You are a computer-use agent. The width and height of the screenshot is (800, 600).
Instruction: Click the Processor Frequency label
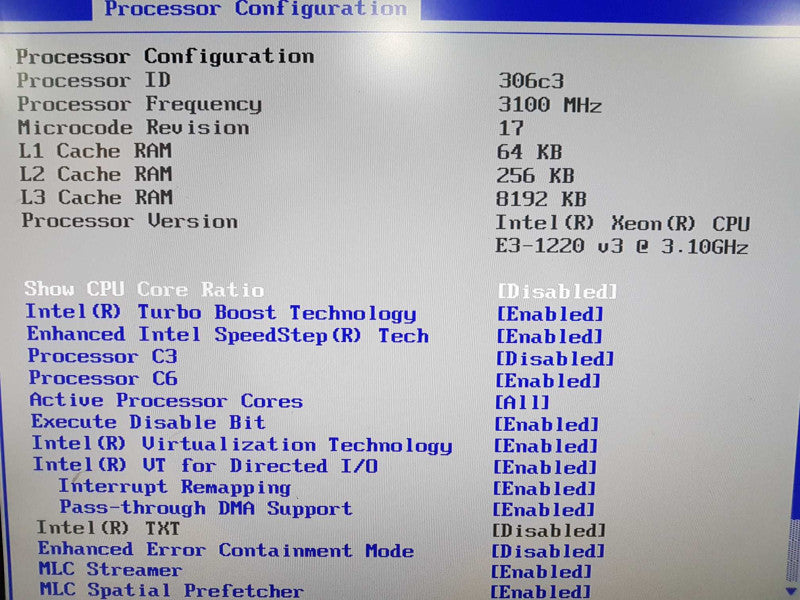tap(140, 104)
